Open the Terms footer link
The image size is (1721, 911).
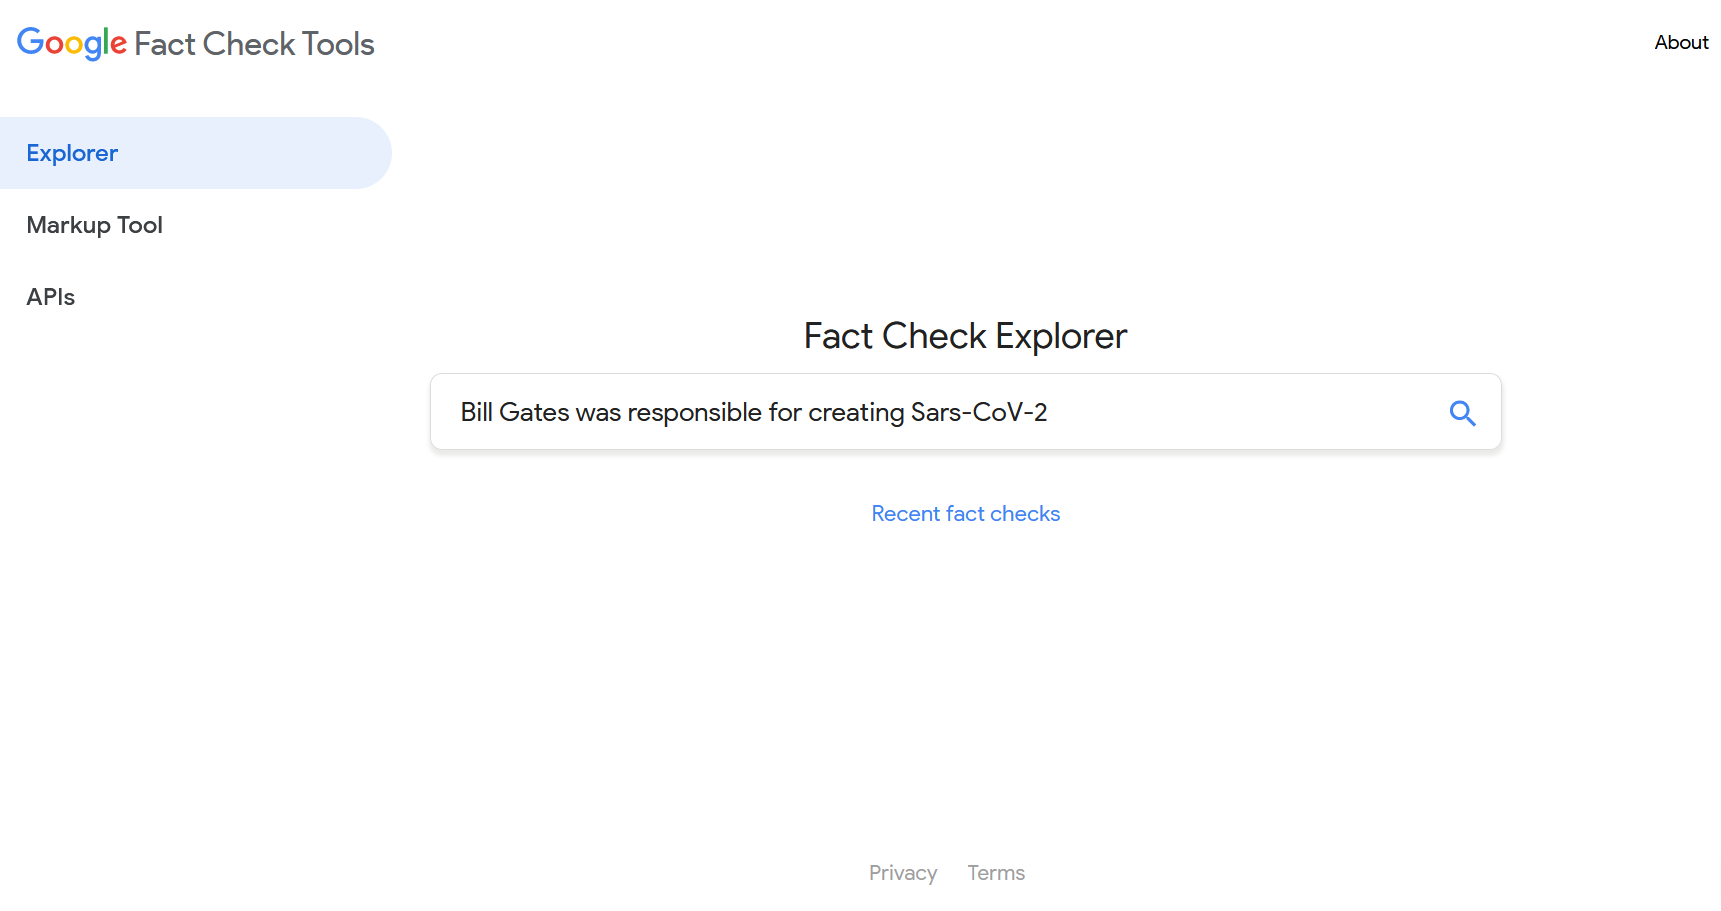[x=996, y=873]
